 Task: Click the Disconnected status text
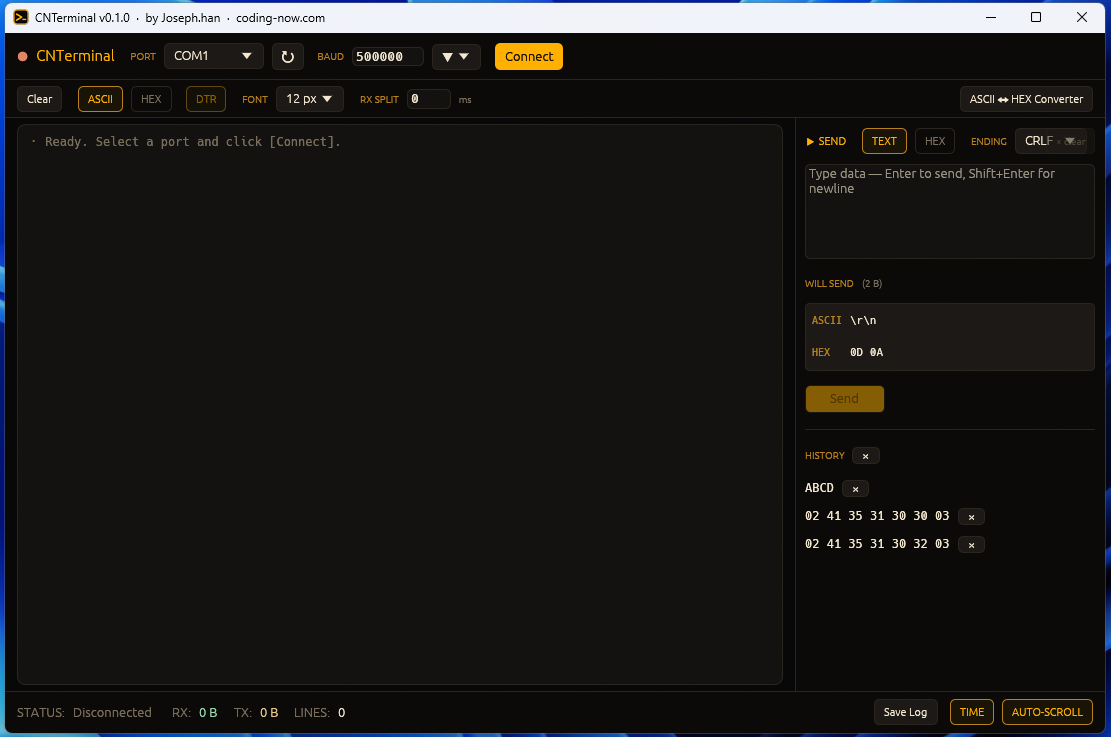pos(112,713)
